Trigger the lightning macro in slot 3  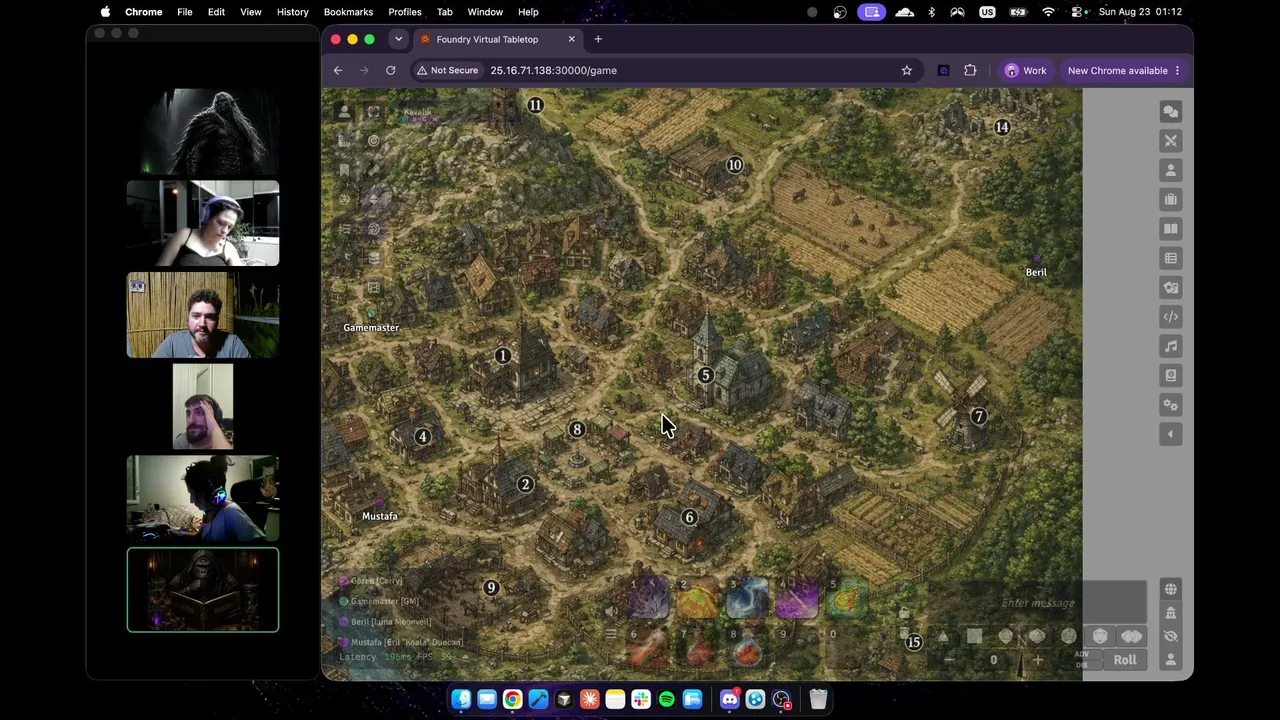pyautogui.click(x=747, y=599)
